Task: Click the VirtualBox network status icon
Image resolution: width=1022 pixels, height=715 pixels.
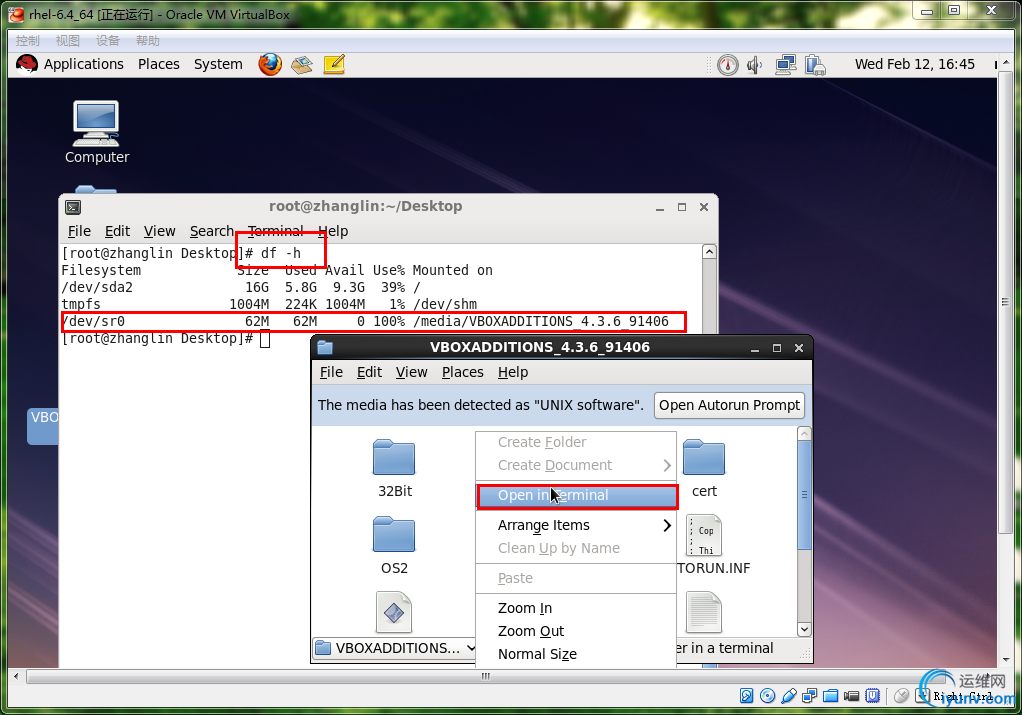Action: point(810,695)
